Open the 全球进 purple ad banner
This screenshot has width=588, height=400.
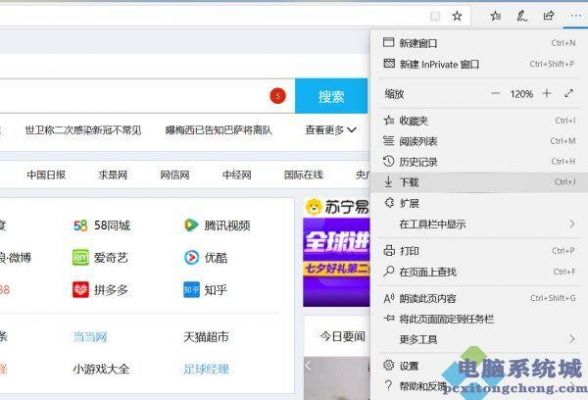pyautogui.click(x=336, y=262)
